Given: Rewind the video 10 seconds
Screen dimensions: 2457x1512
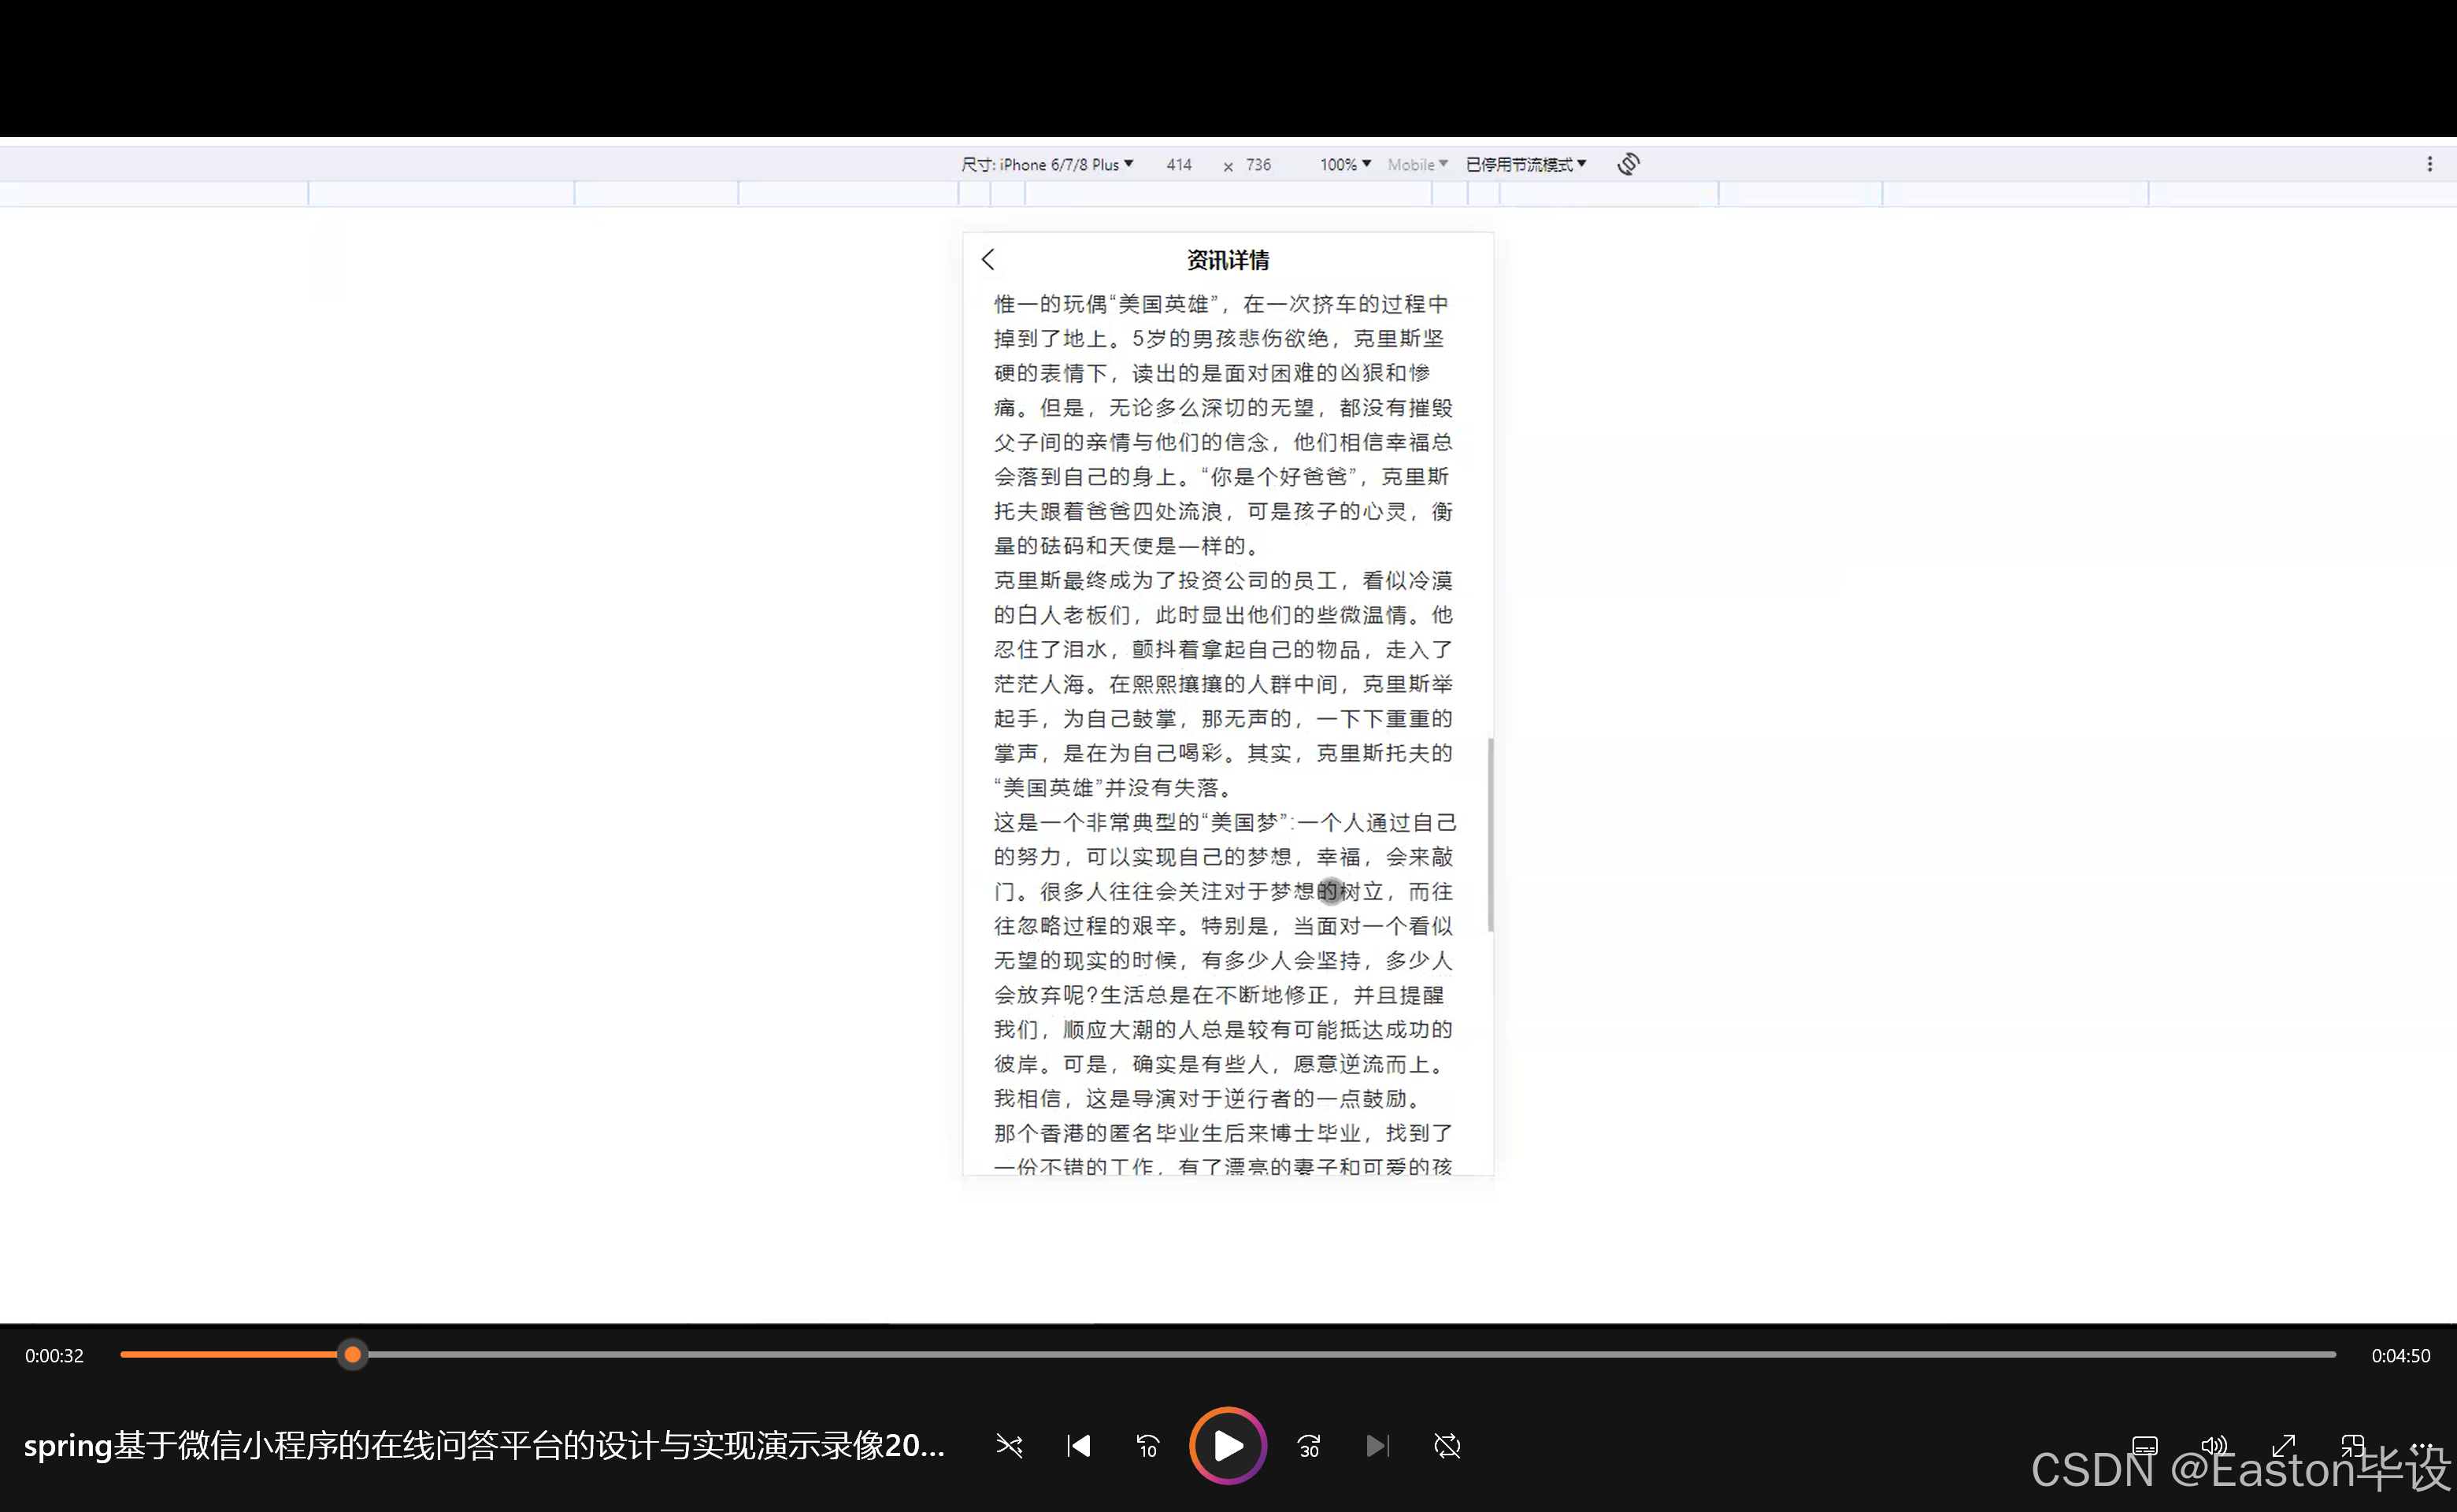Looking at the screenshot, I should (x=1148, y=1446).
